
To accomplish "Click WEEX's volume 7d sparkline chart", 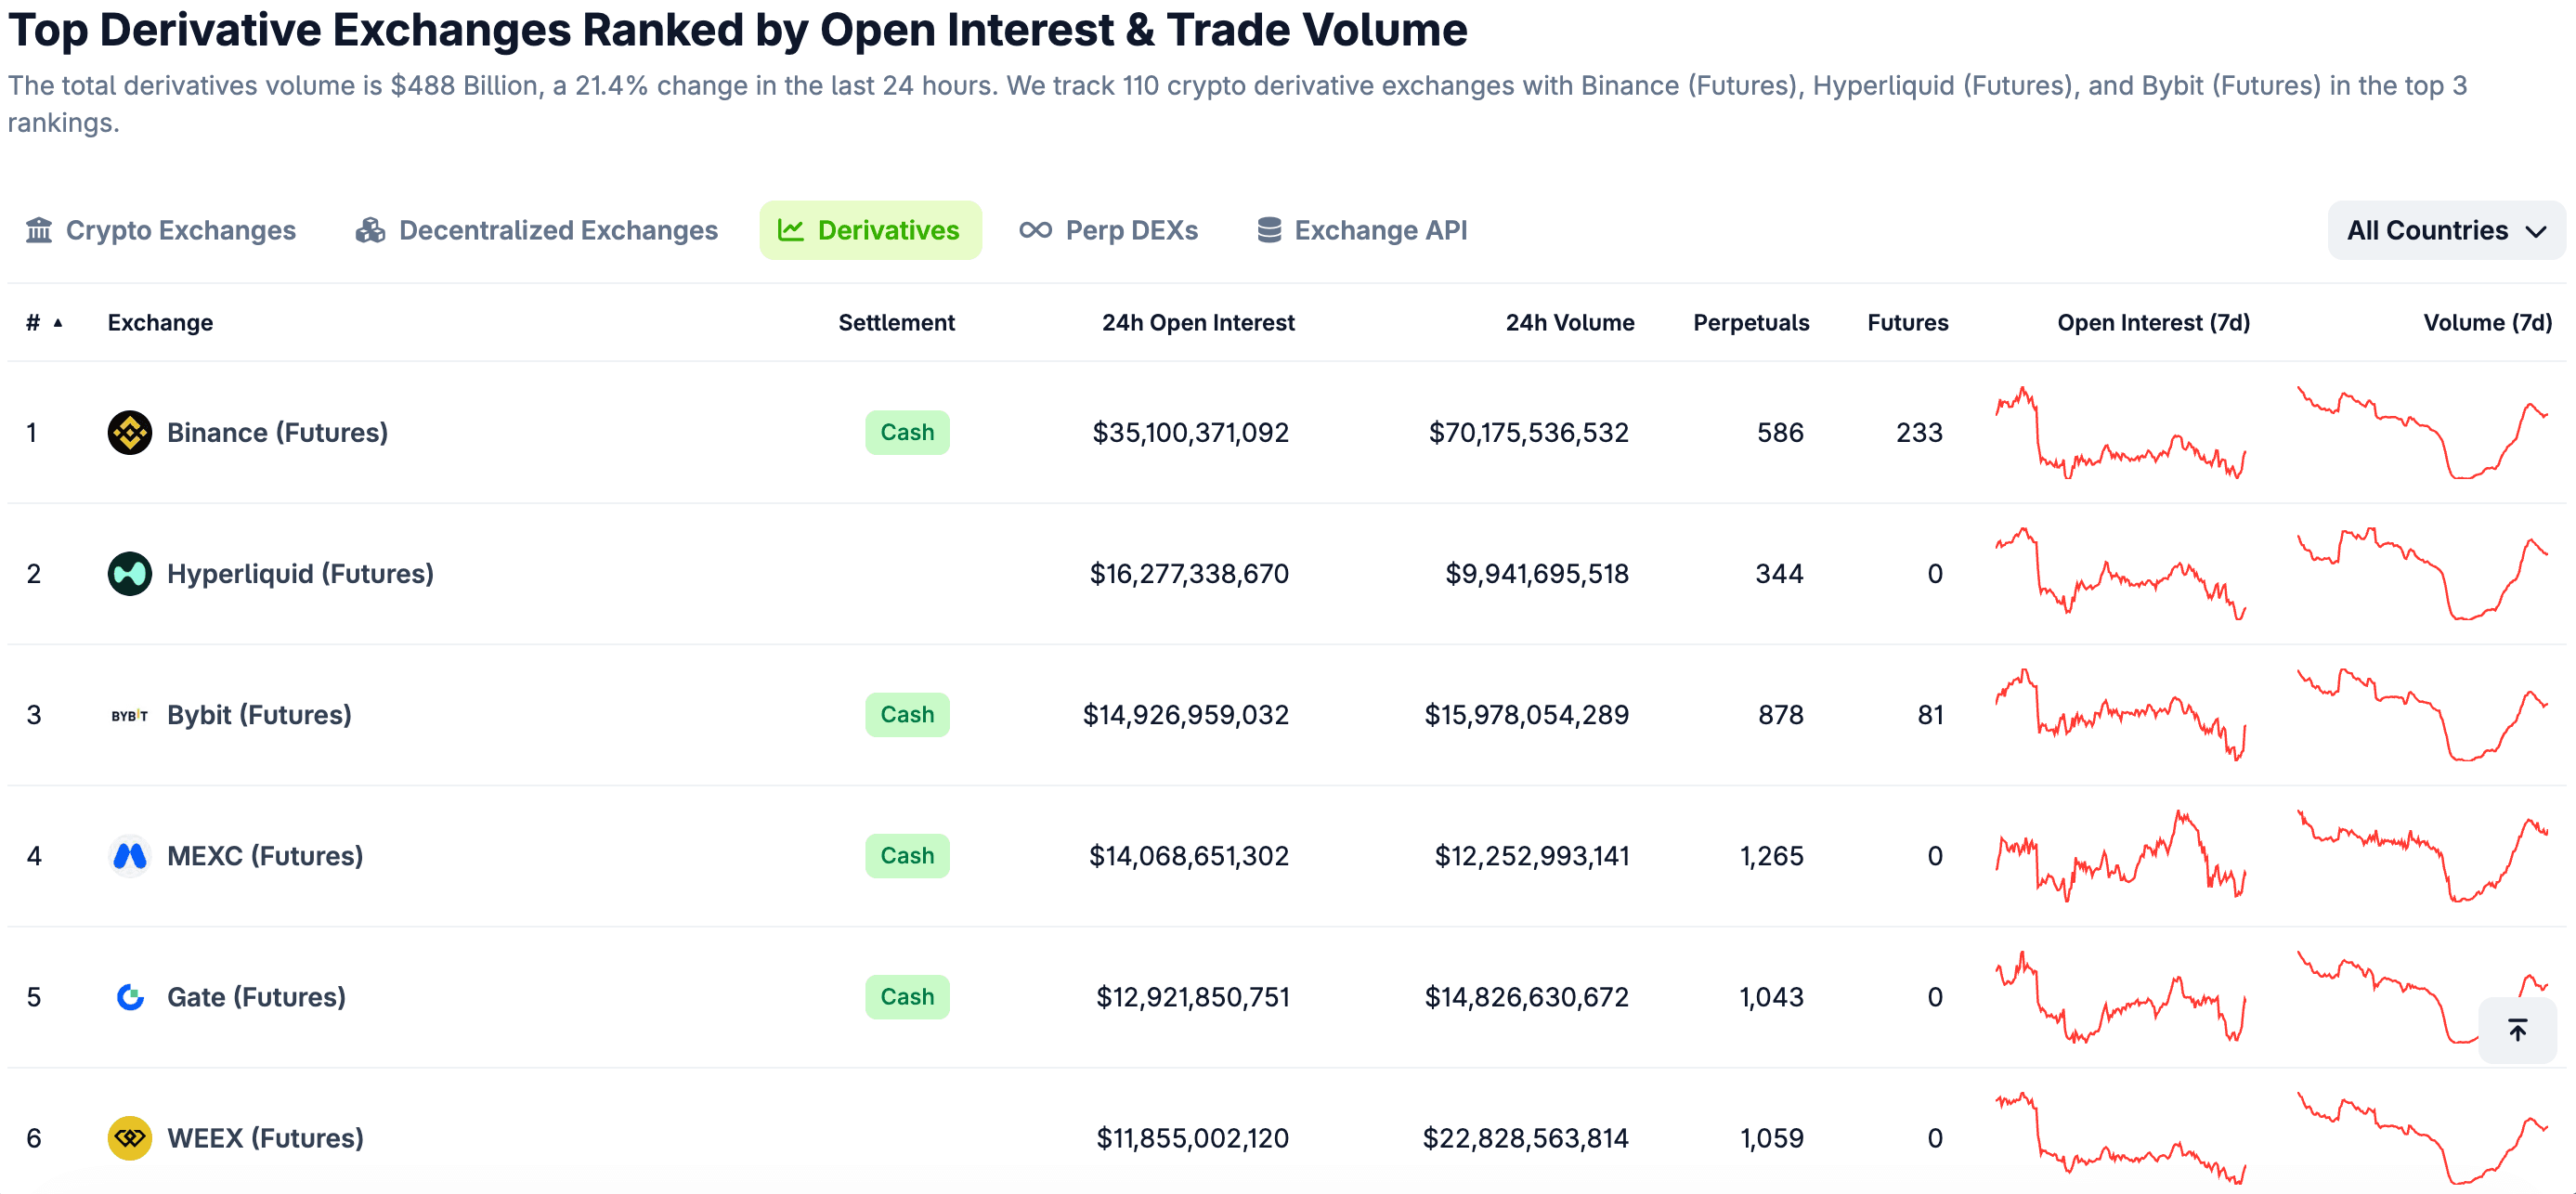I will (x=2422, y=1138).
